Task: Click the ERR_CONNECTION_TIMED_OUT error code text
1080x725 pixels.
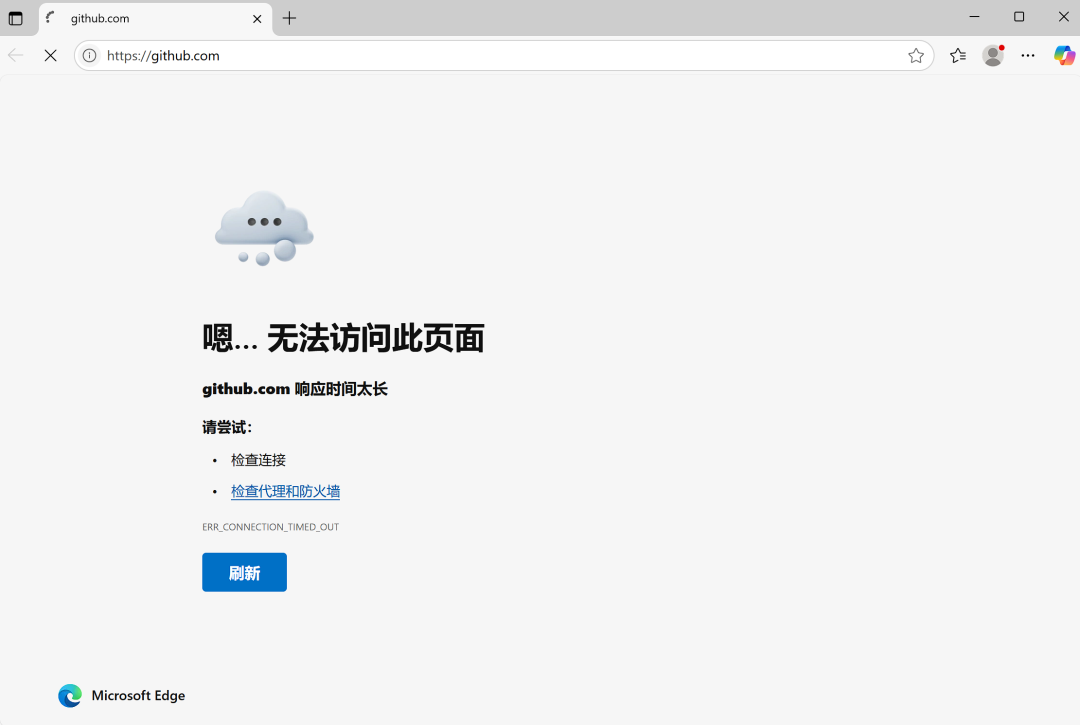Action: coord(270,527)
